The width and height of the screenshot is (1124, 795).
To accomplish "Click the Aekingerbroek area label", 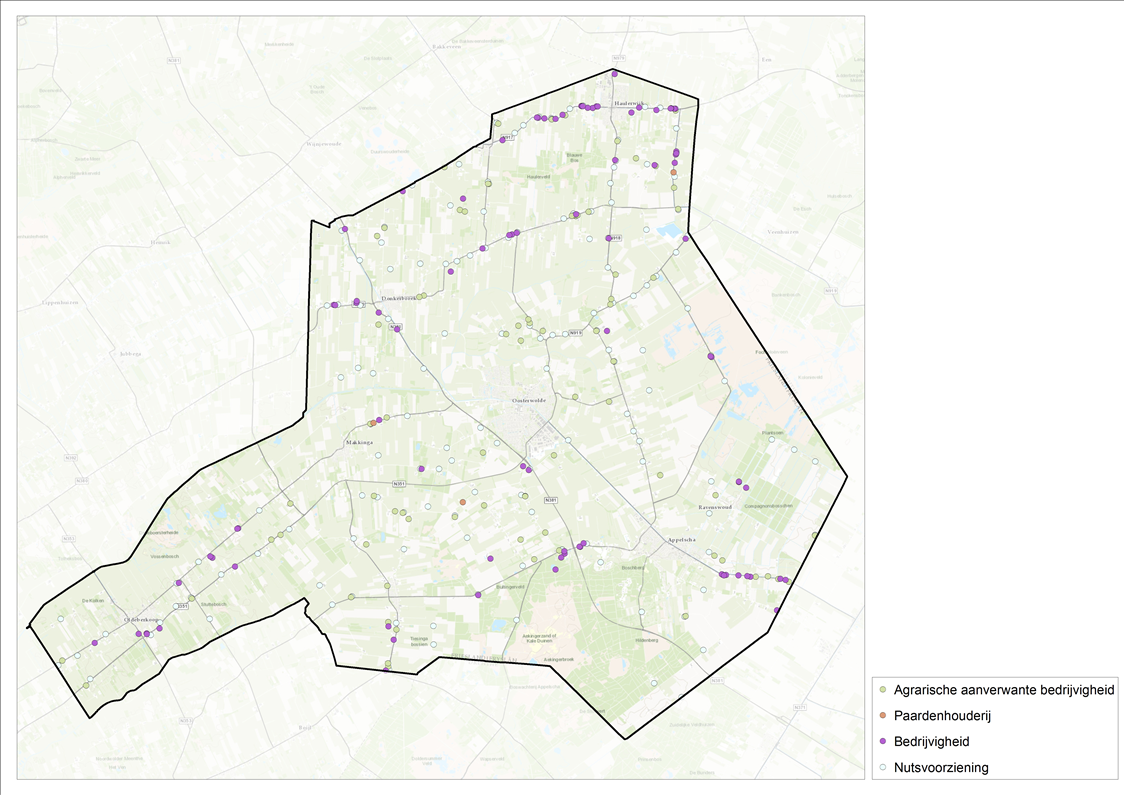I will pyautogui.click(x=559, y=658).
